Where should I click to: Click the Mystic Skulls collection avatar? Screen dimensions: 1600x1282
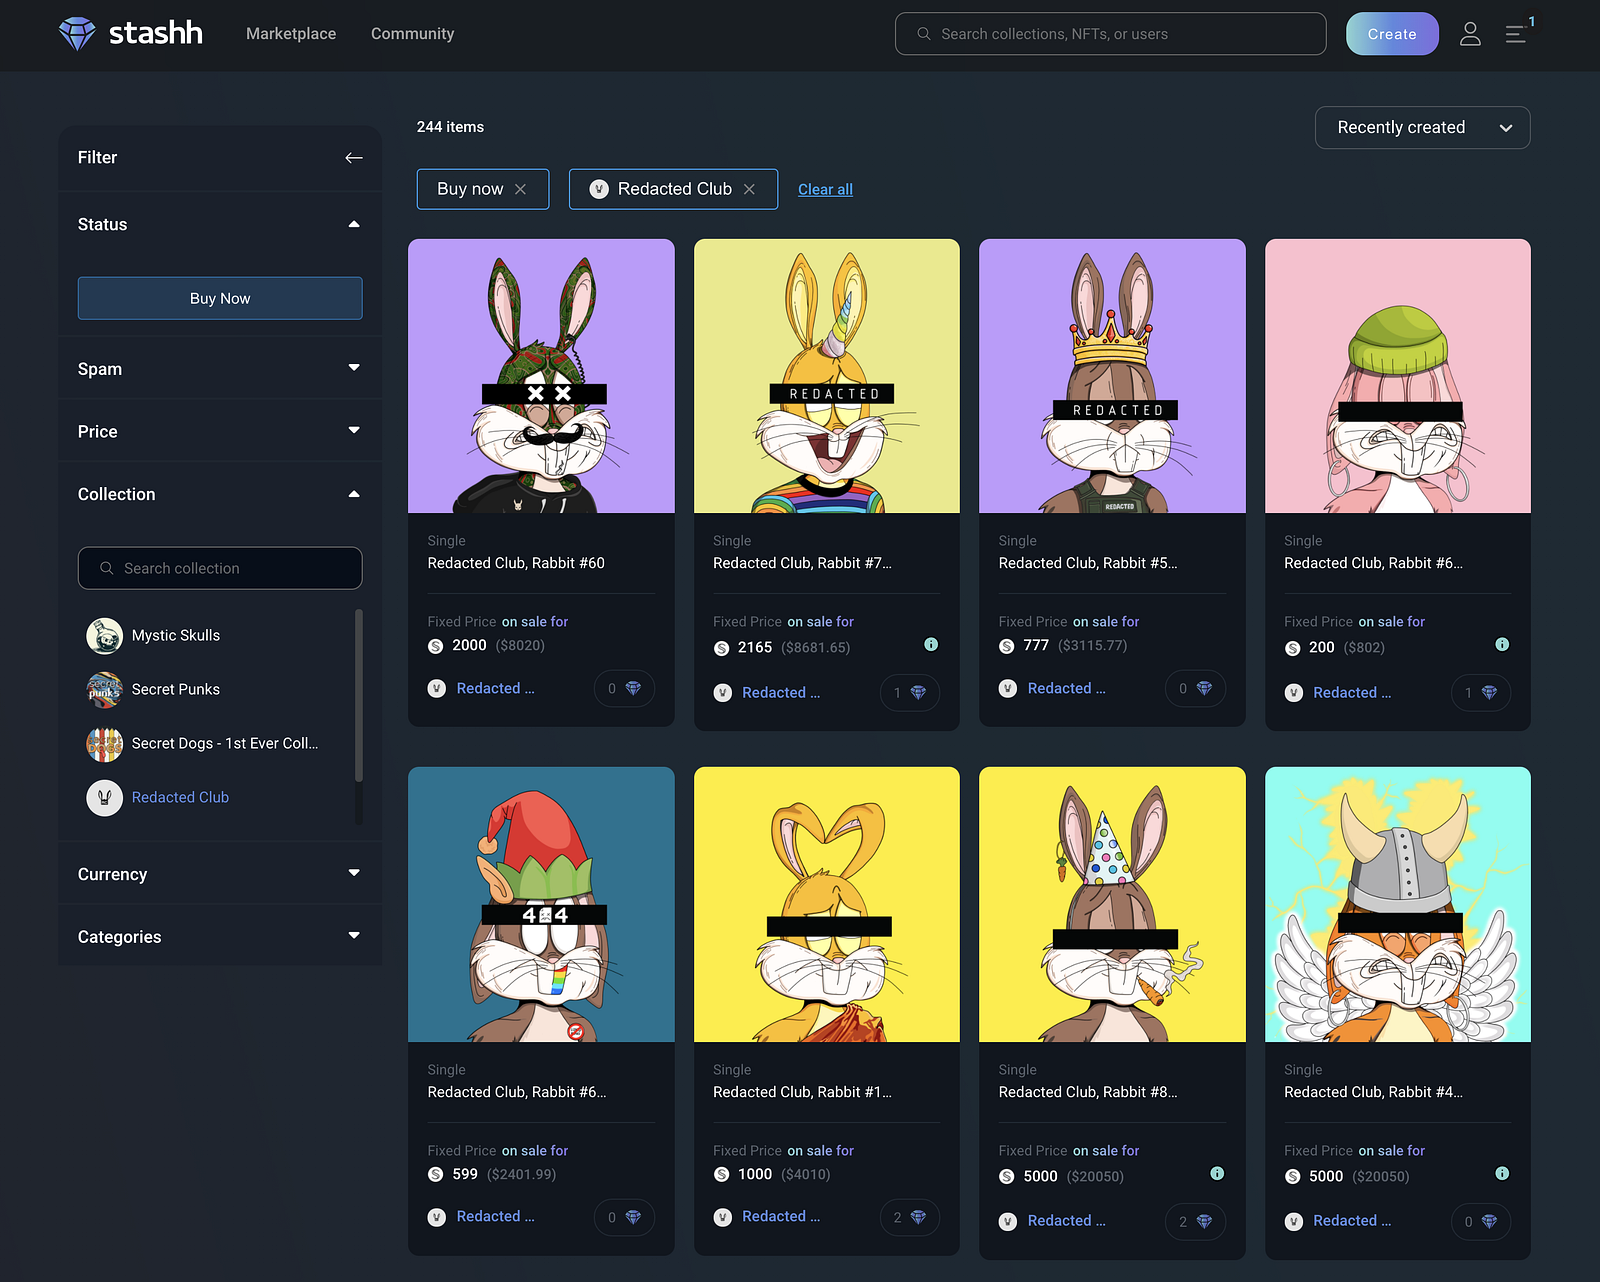pyautogui.click(x=104, y=635)
